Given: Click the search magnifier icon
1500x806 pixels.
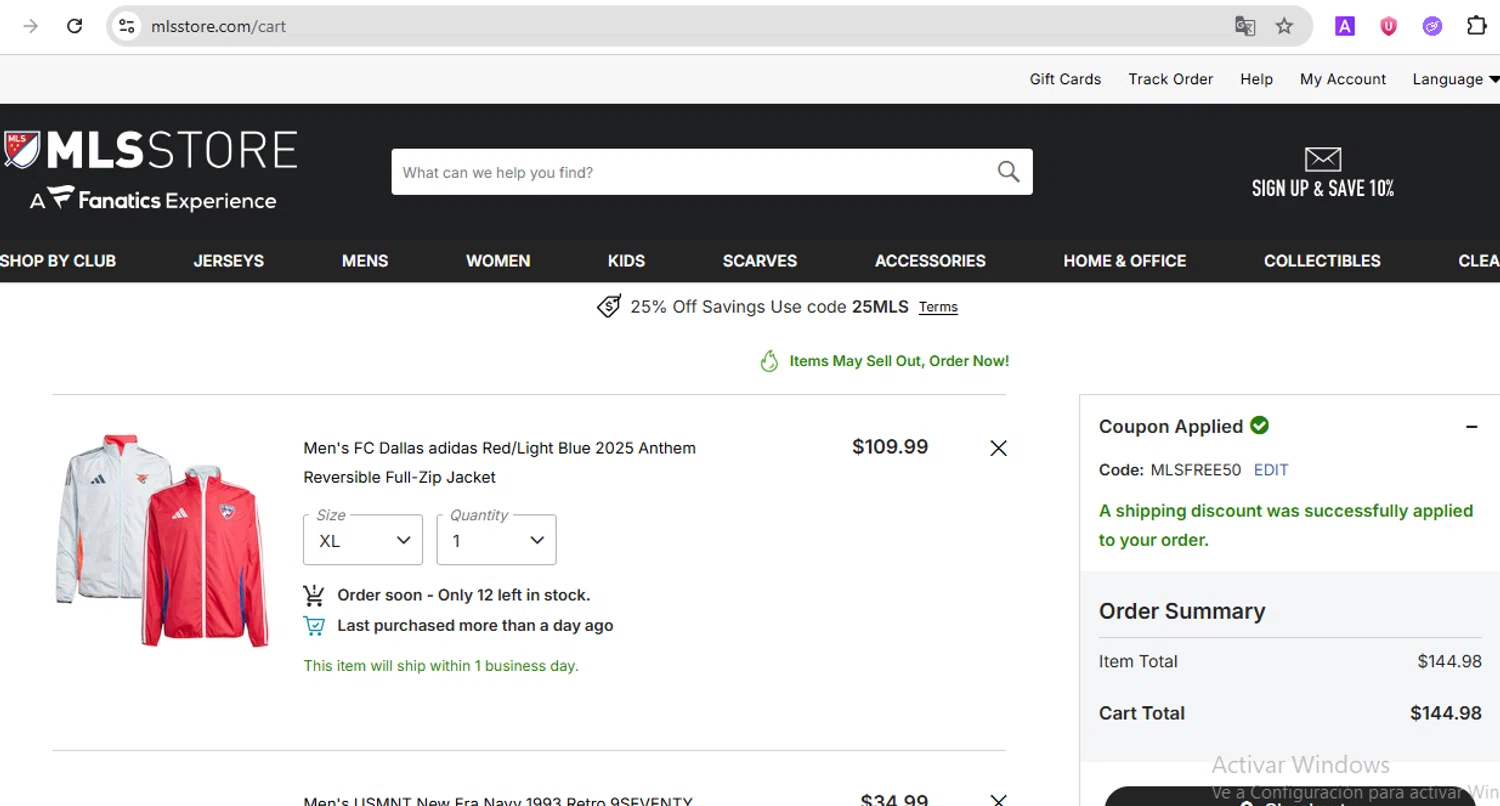Looking at the screenshot, I should [x=1008, y=172].
